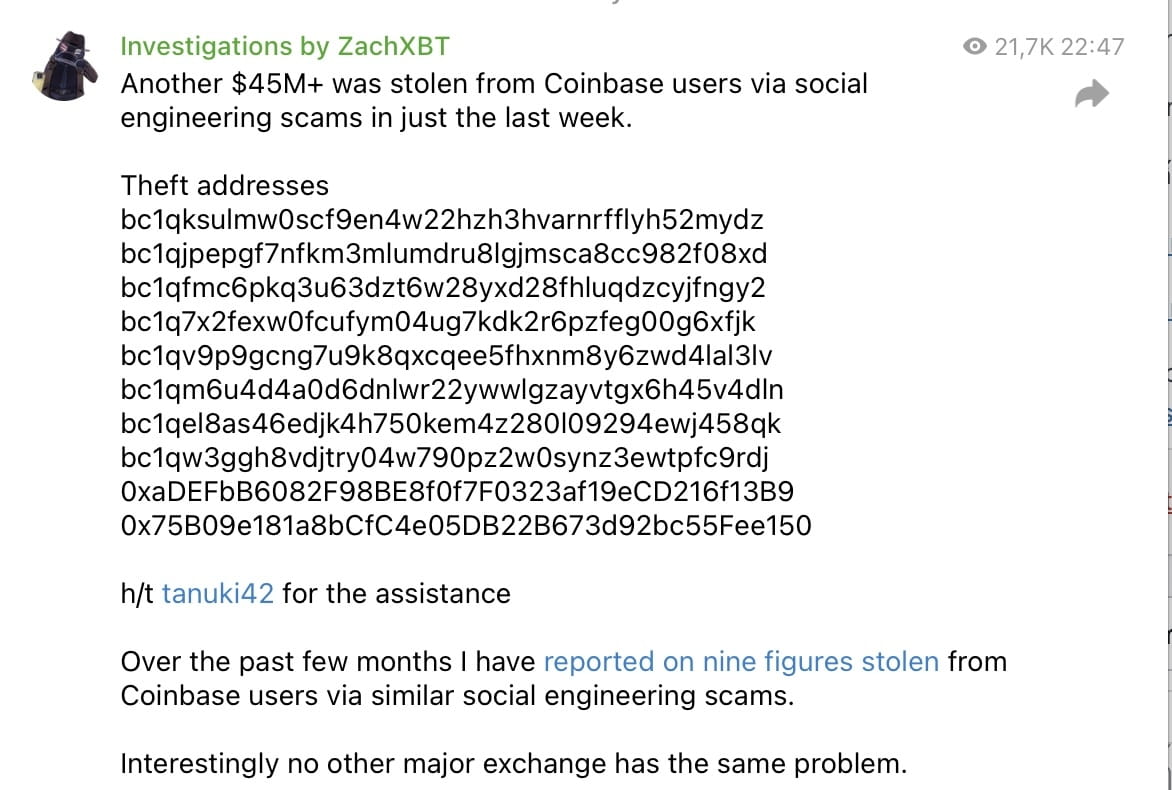Image resolution: width=1172 pixels, height=790 pixels.
Task: Click the forward arrow to share the post
Action: coord(1092,92)
